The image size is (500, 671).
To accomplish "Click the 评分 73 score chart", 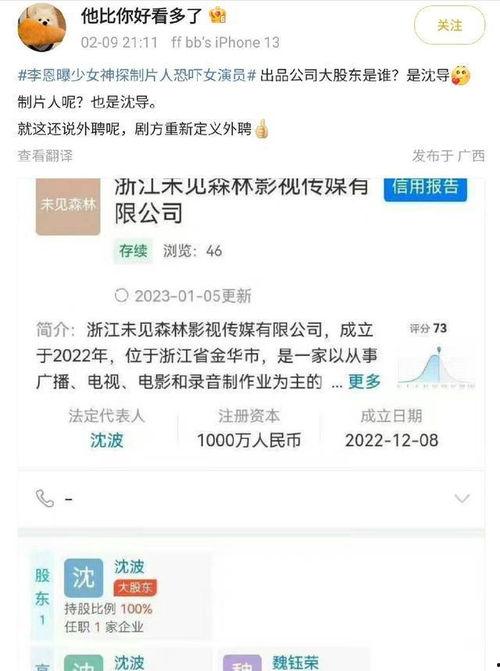I will 436,356.
